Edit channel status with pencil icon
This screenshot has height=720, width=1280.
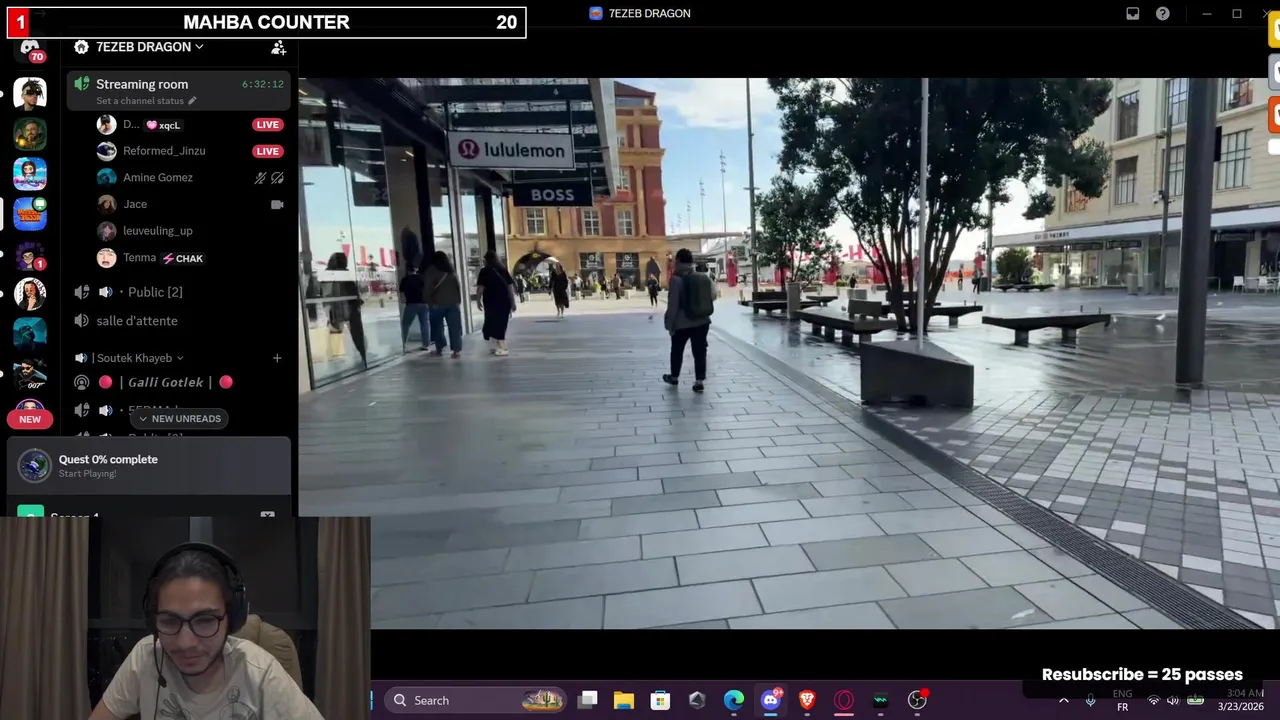click(192, 101)
